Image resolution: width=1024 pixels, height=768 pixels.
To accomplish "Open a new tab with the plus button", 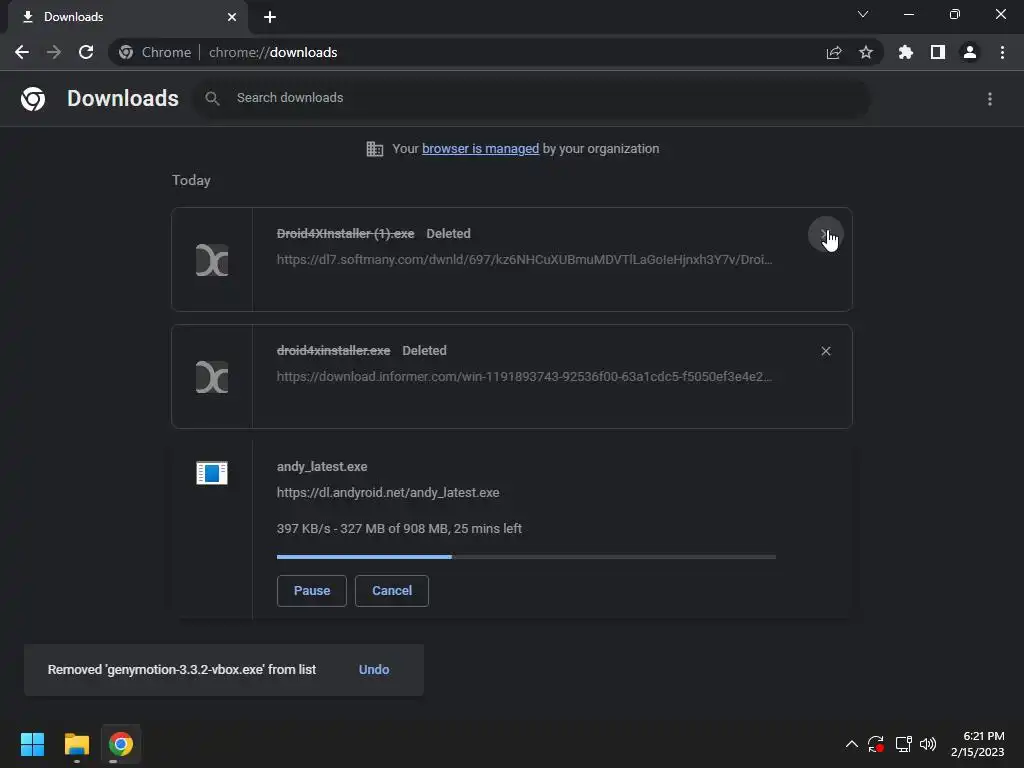I will [270, 17].
